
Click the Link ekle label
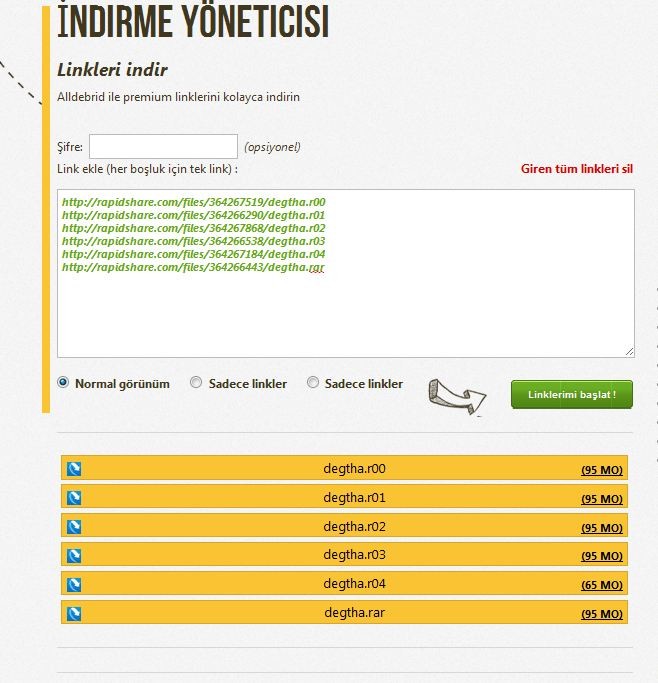(148, 169)
